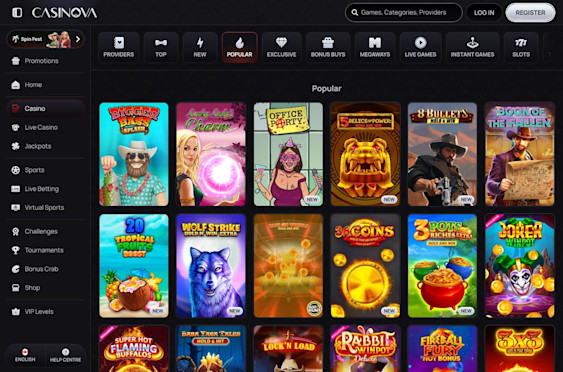Click the VIP Levels crown icon

pyautogui.click(x=15, y=312)
